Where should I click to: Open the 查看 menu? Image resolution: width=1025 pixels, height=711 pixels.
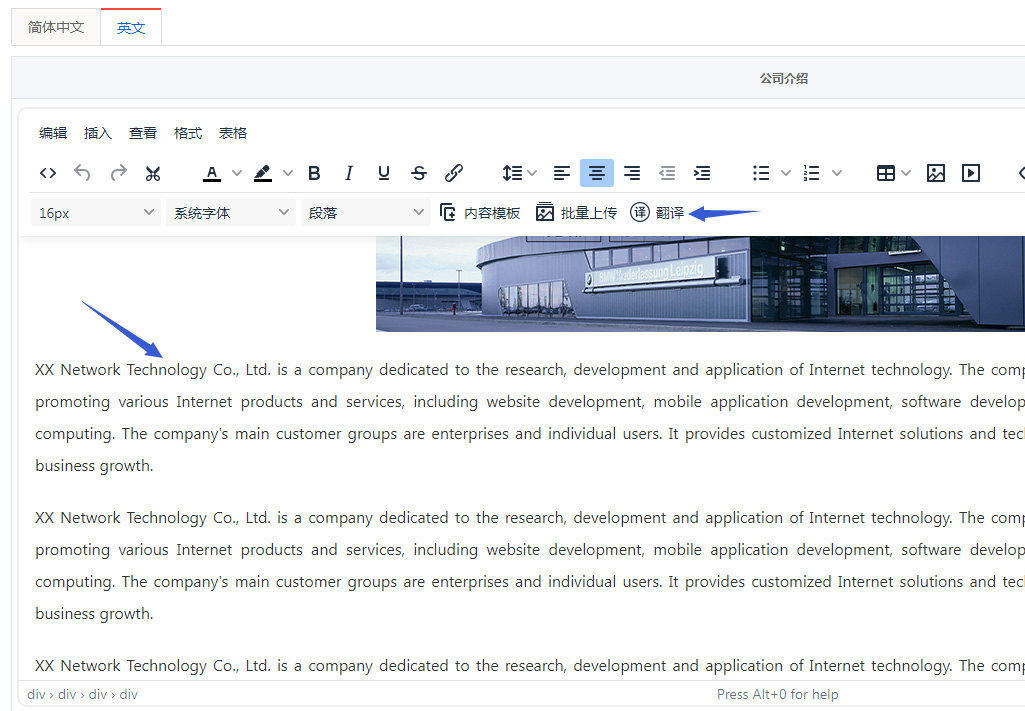[x=143, y=133]
